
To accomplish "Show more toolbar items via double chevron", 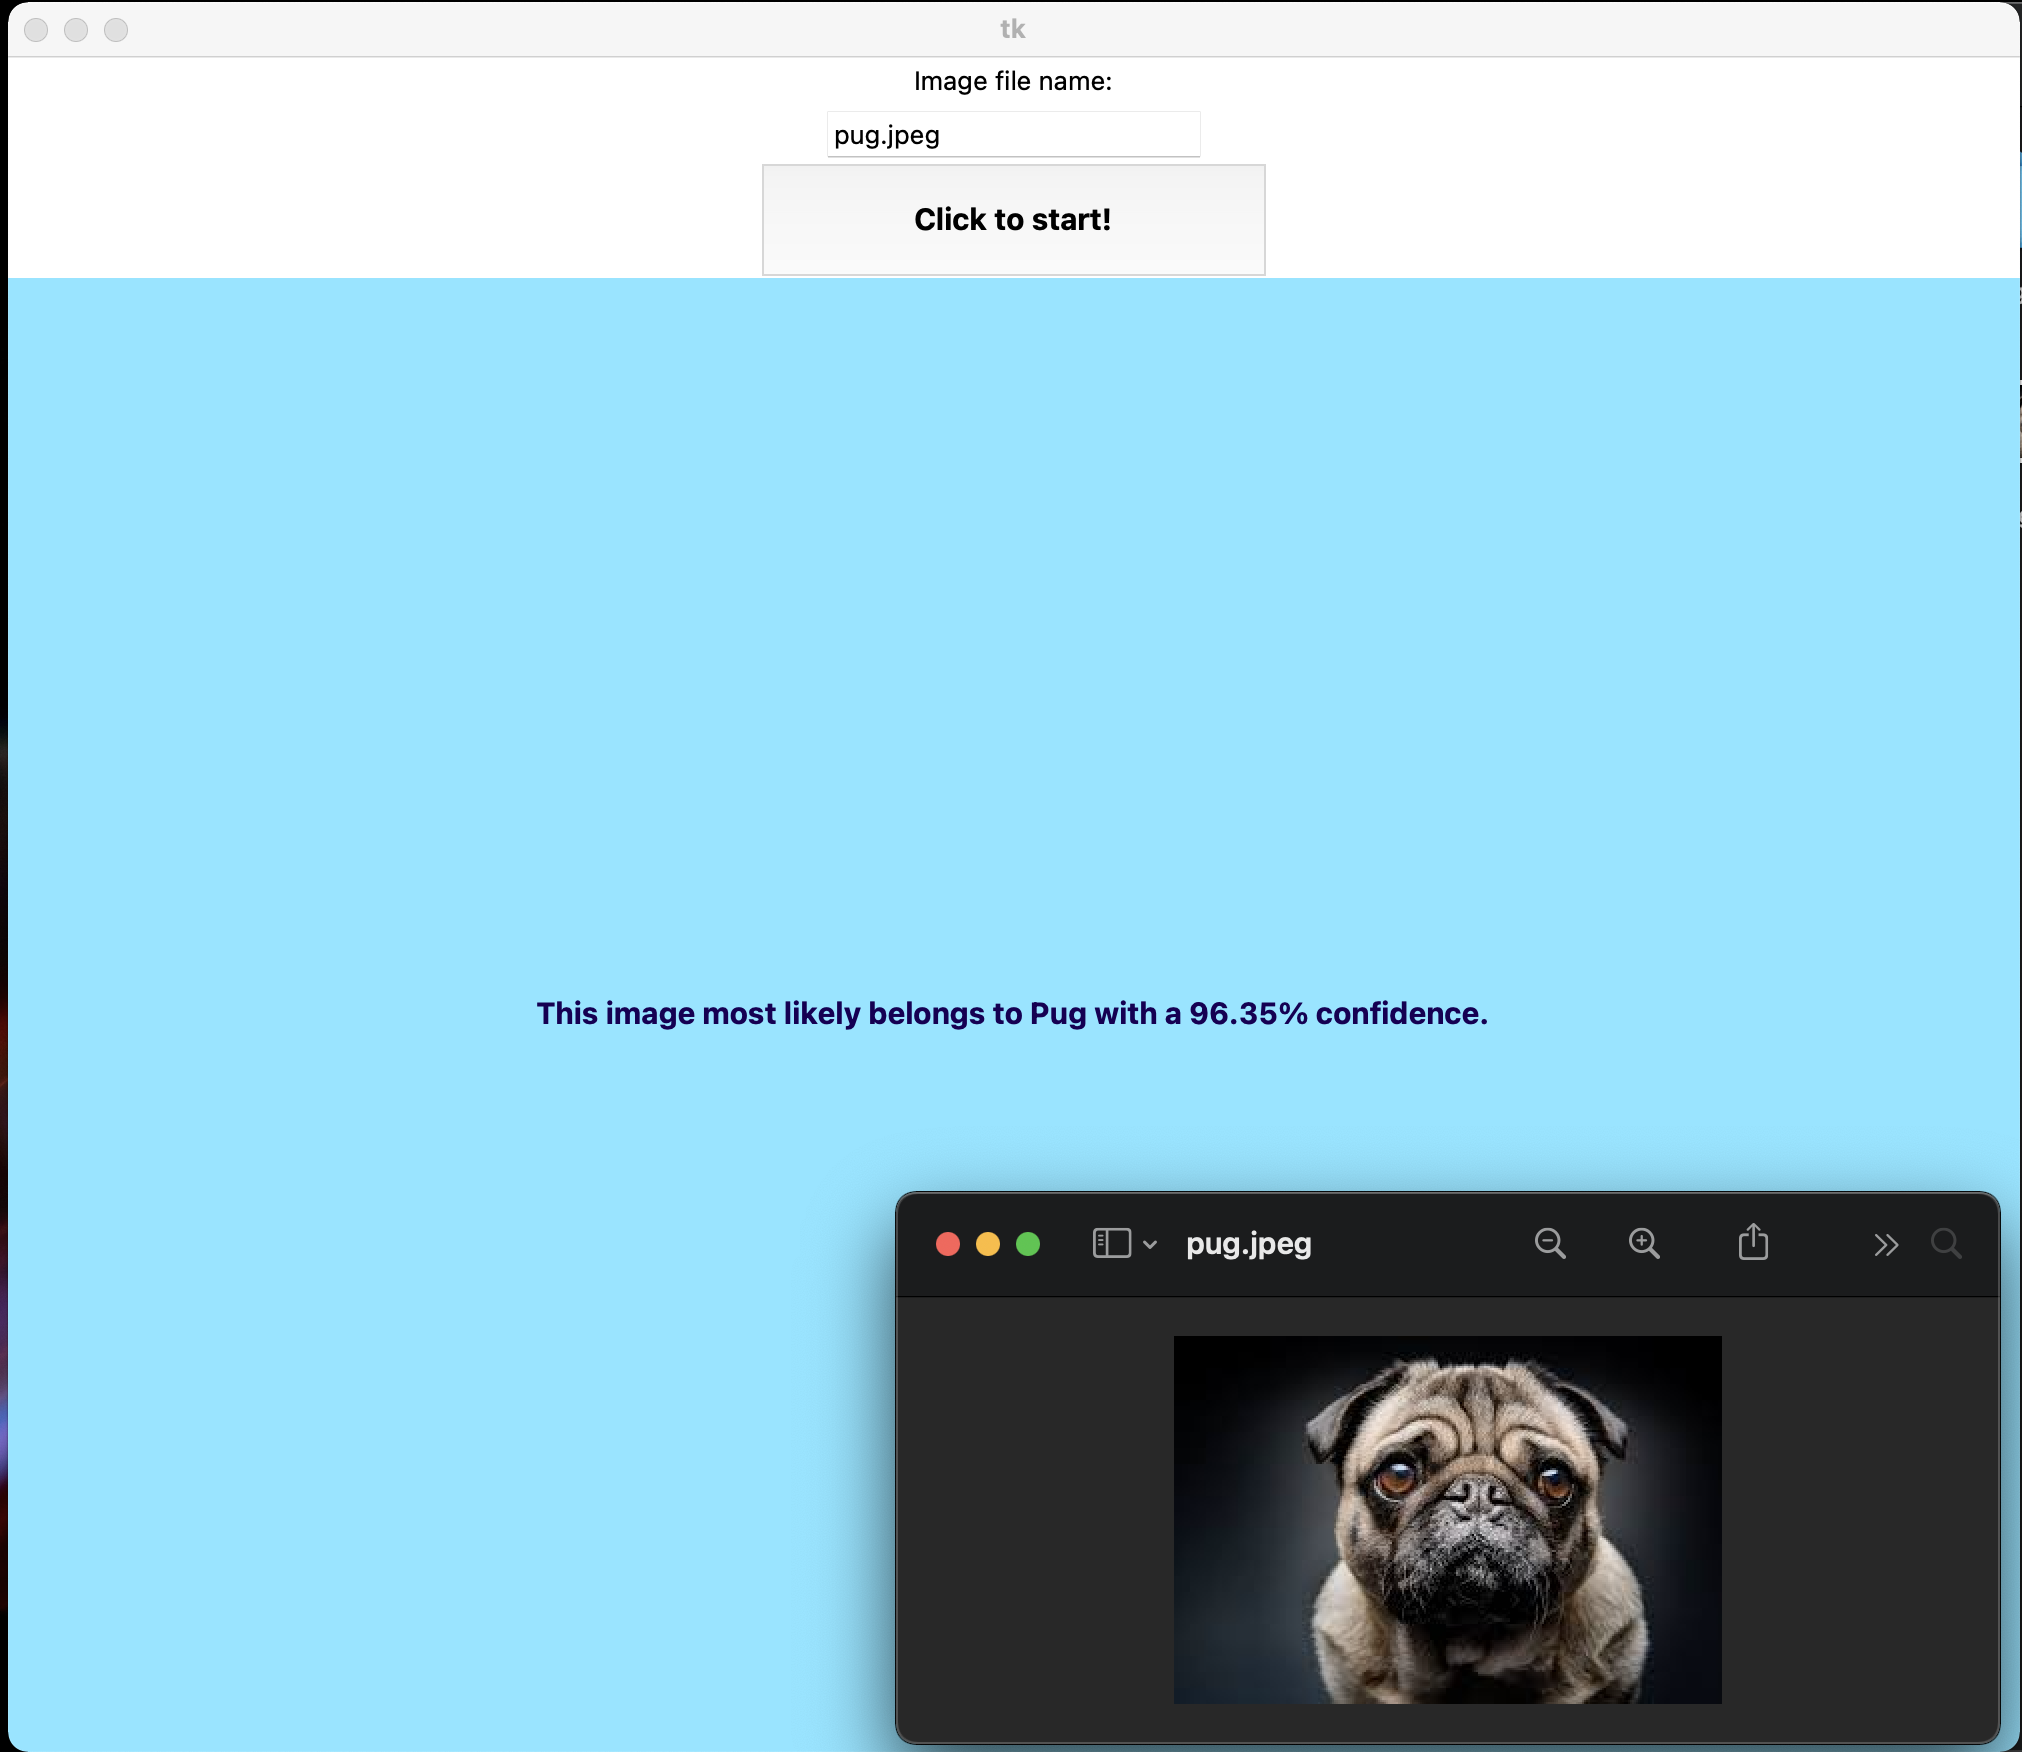I will pos(1885,1244).
